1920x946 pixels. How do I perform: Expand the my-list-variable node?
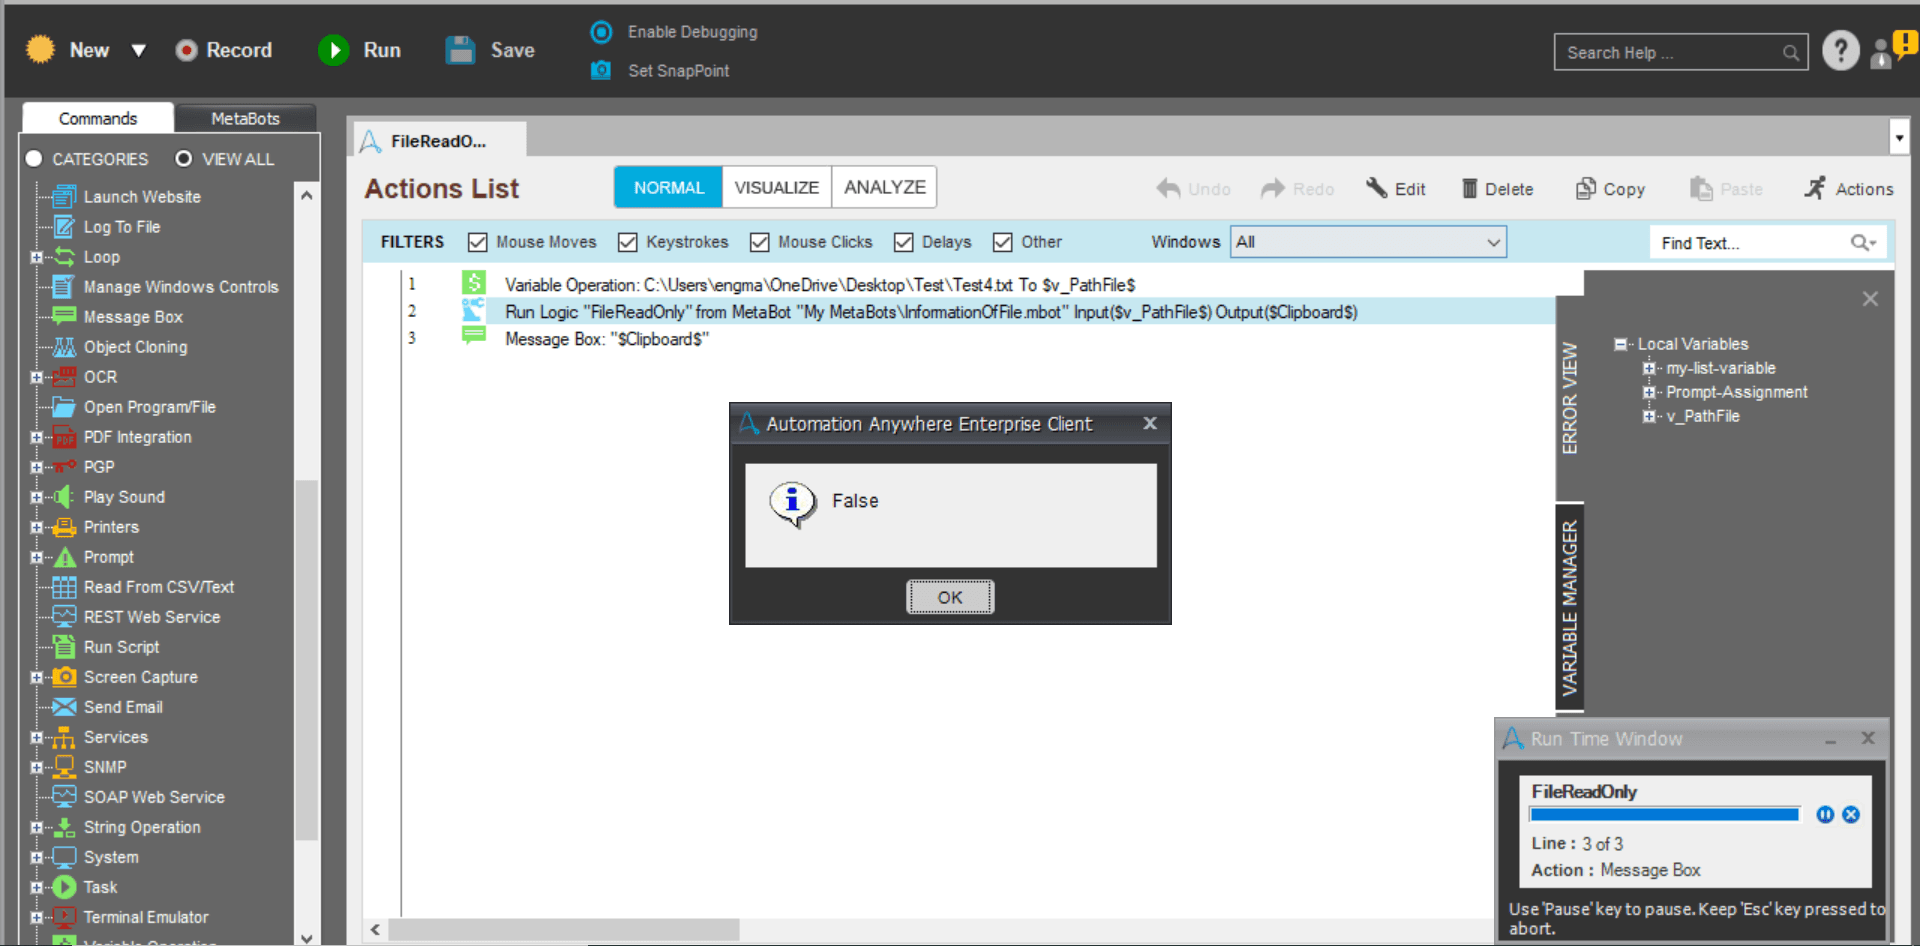tap(1649, 368)
